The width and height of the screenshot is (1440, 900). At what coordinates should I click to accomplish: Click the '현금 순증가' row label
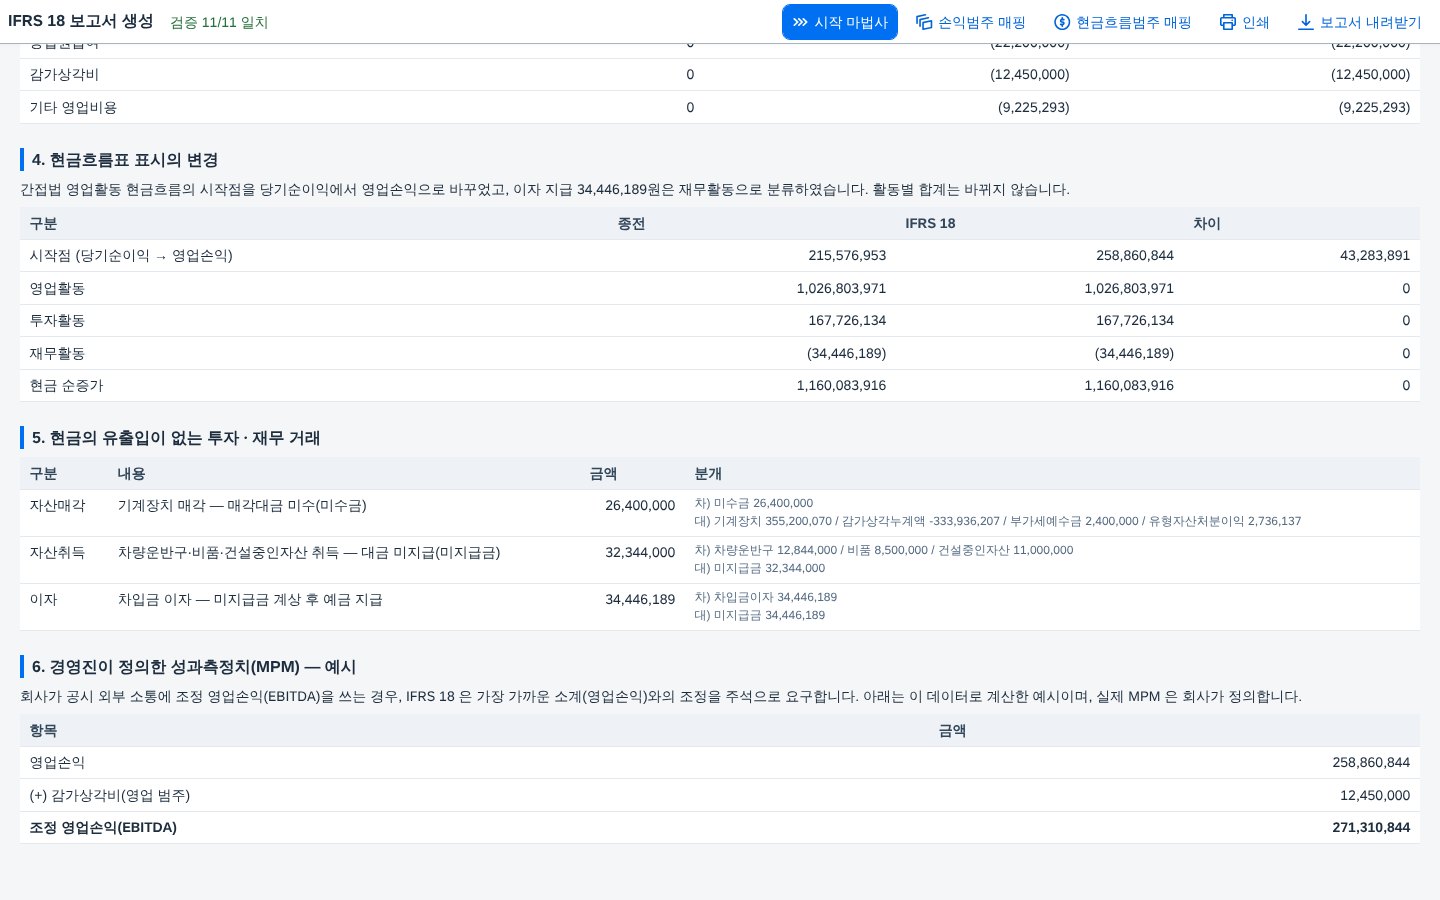click(66, 386)
